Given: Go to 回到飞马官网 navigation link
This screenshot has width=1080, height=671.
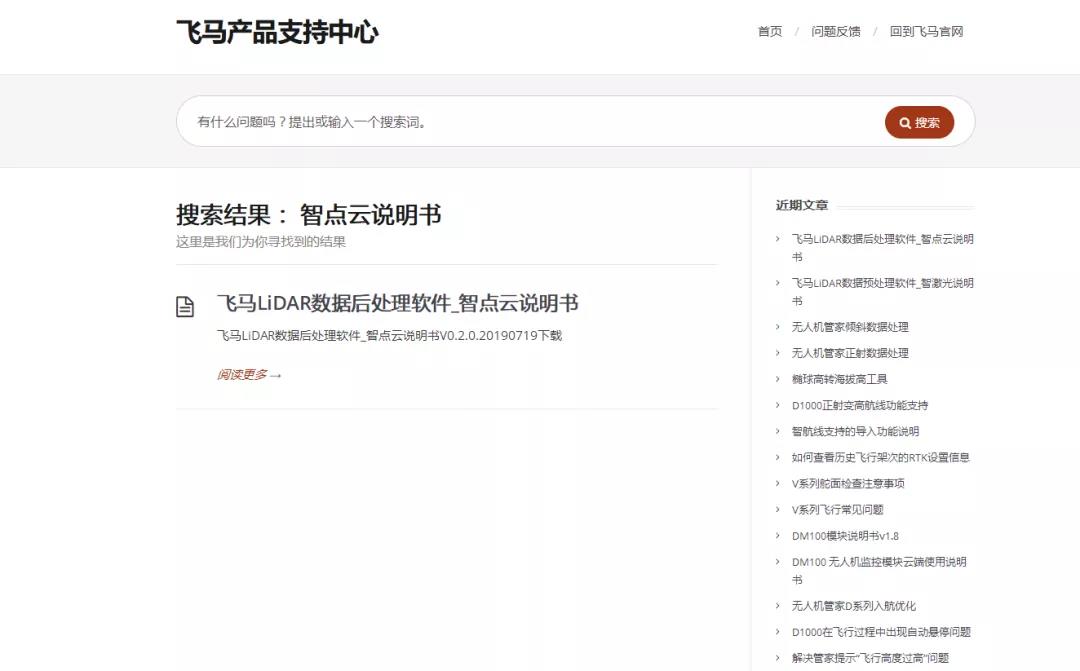Looking at the screenshot, I should point(926,31).
